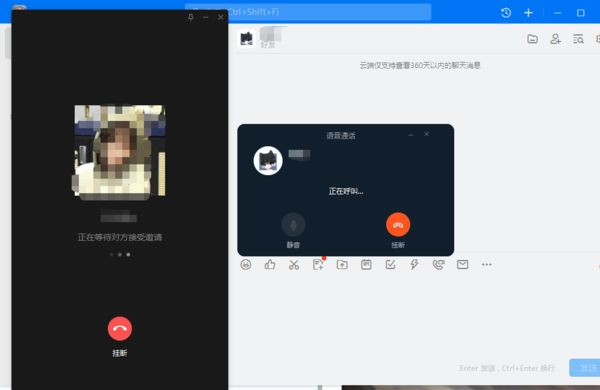Expand the more options ellipsis in the toolbar

click(x=487, y=264)
